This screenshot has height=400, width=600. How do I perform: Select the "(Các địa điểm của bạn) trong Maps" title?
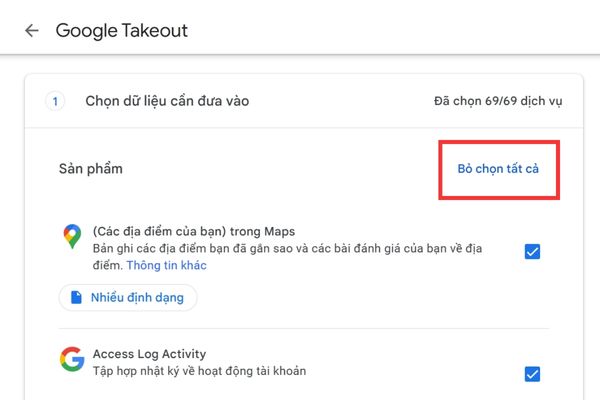(193, 231)
